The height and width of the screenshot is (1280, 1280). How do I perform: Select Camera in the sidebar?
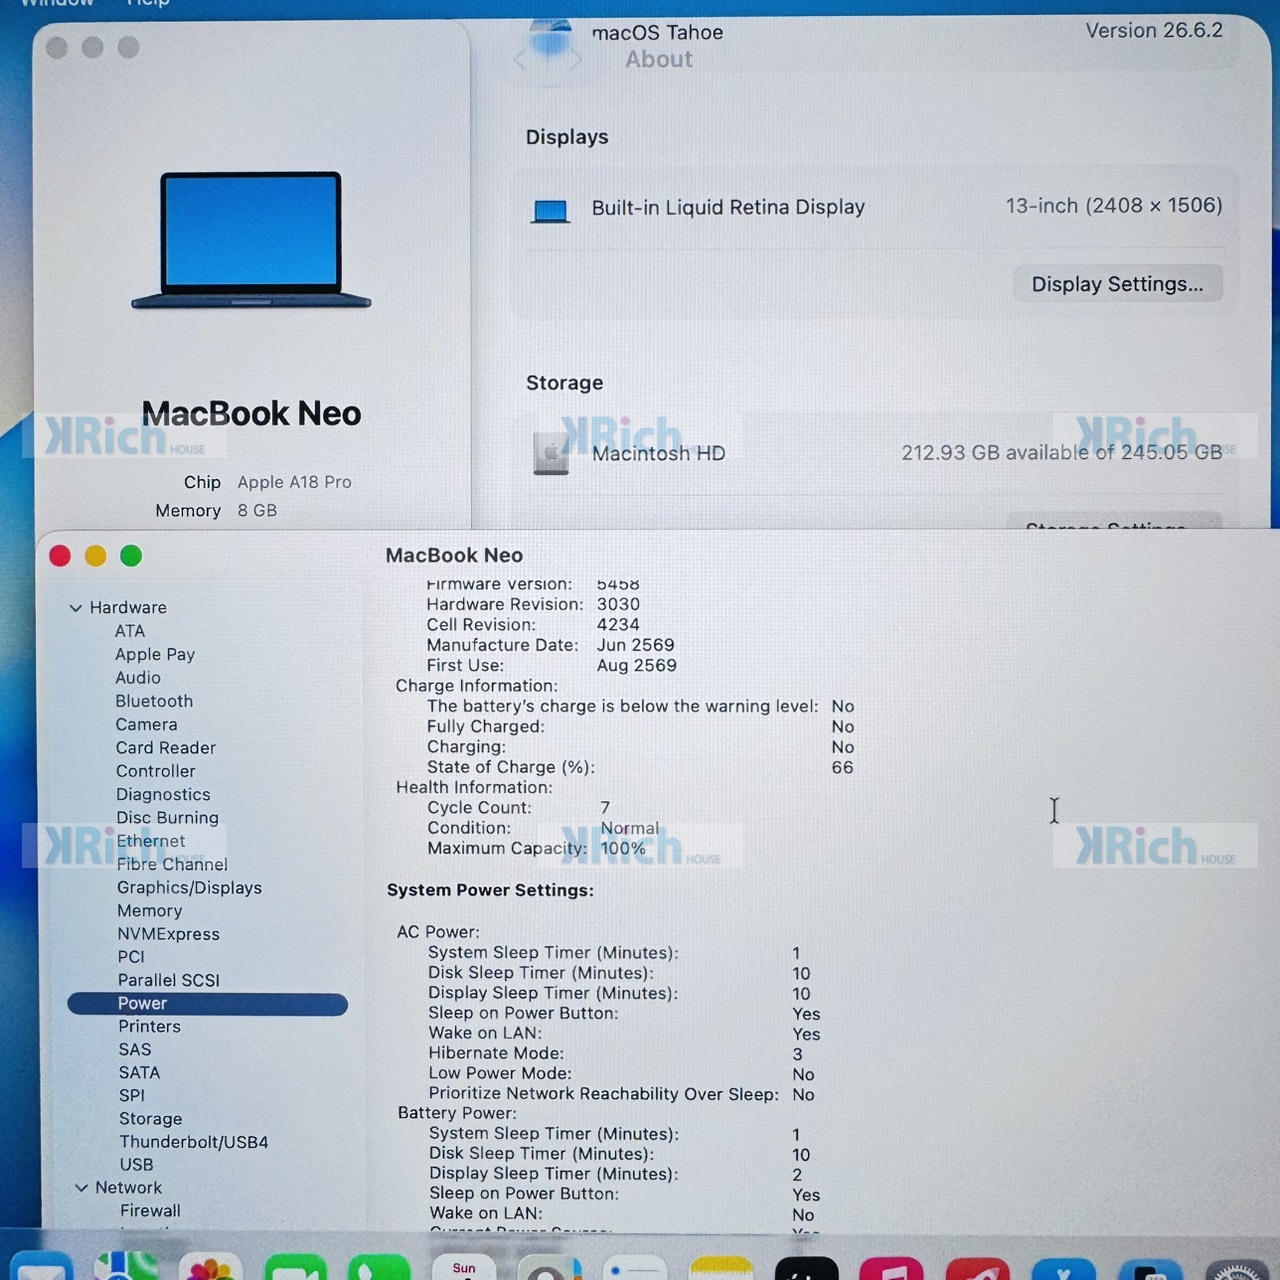146,724
